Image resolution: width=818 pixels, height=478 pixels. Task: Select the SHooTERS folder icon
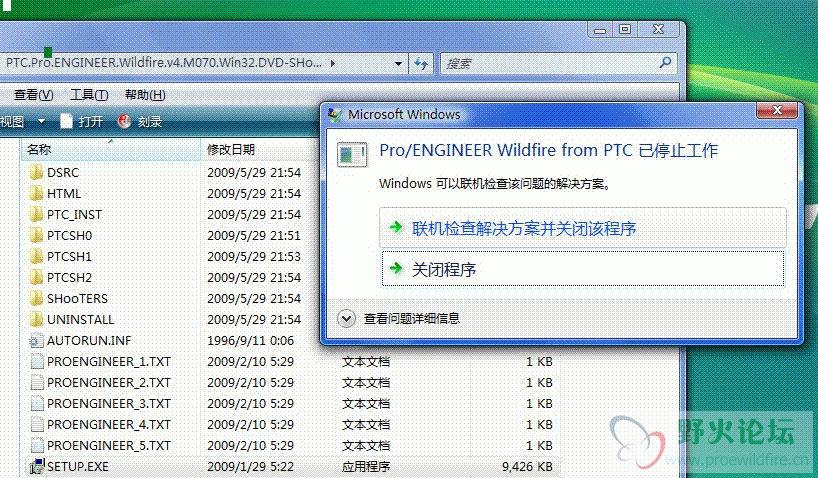[36, 298]
